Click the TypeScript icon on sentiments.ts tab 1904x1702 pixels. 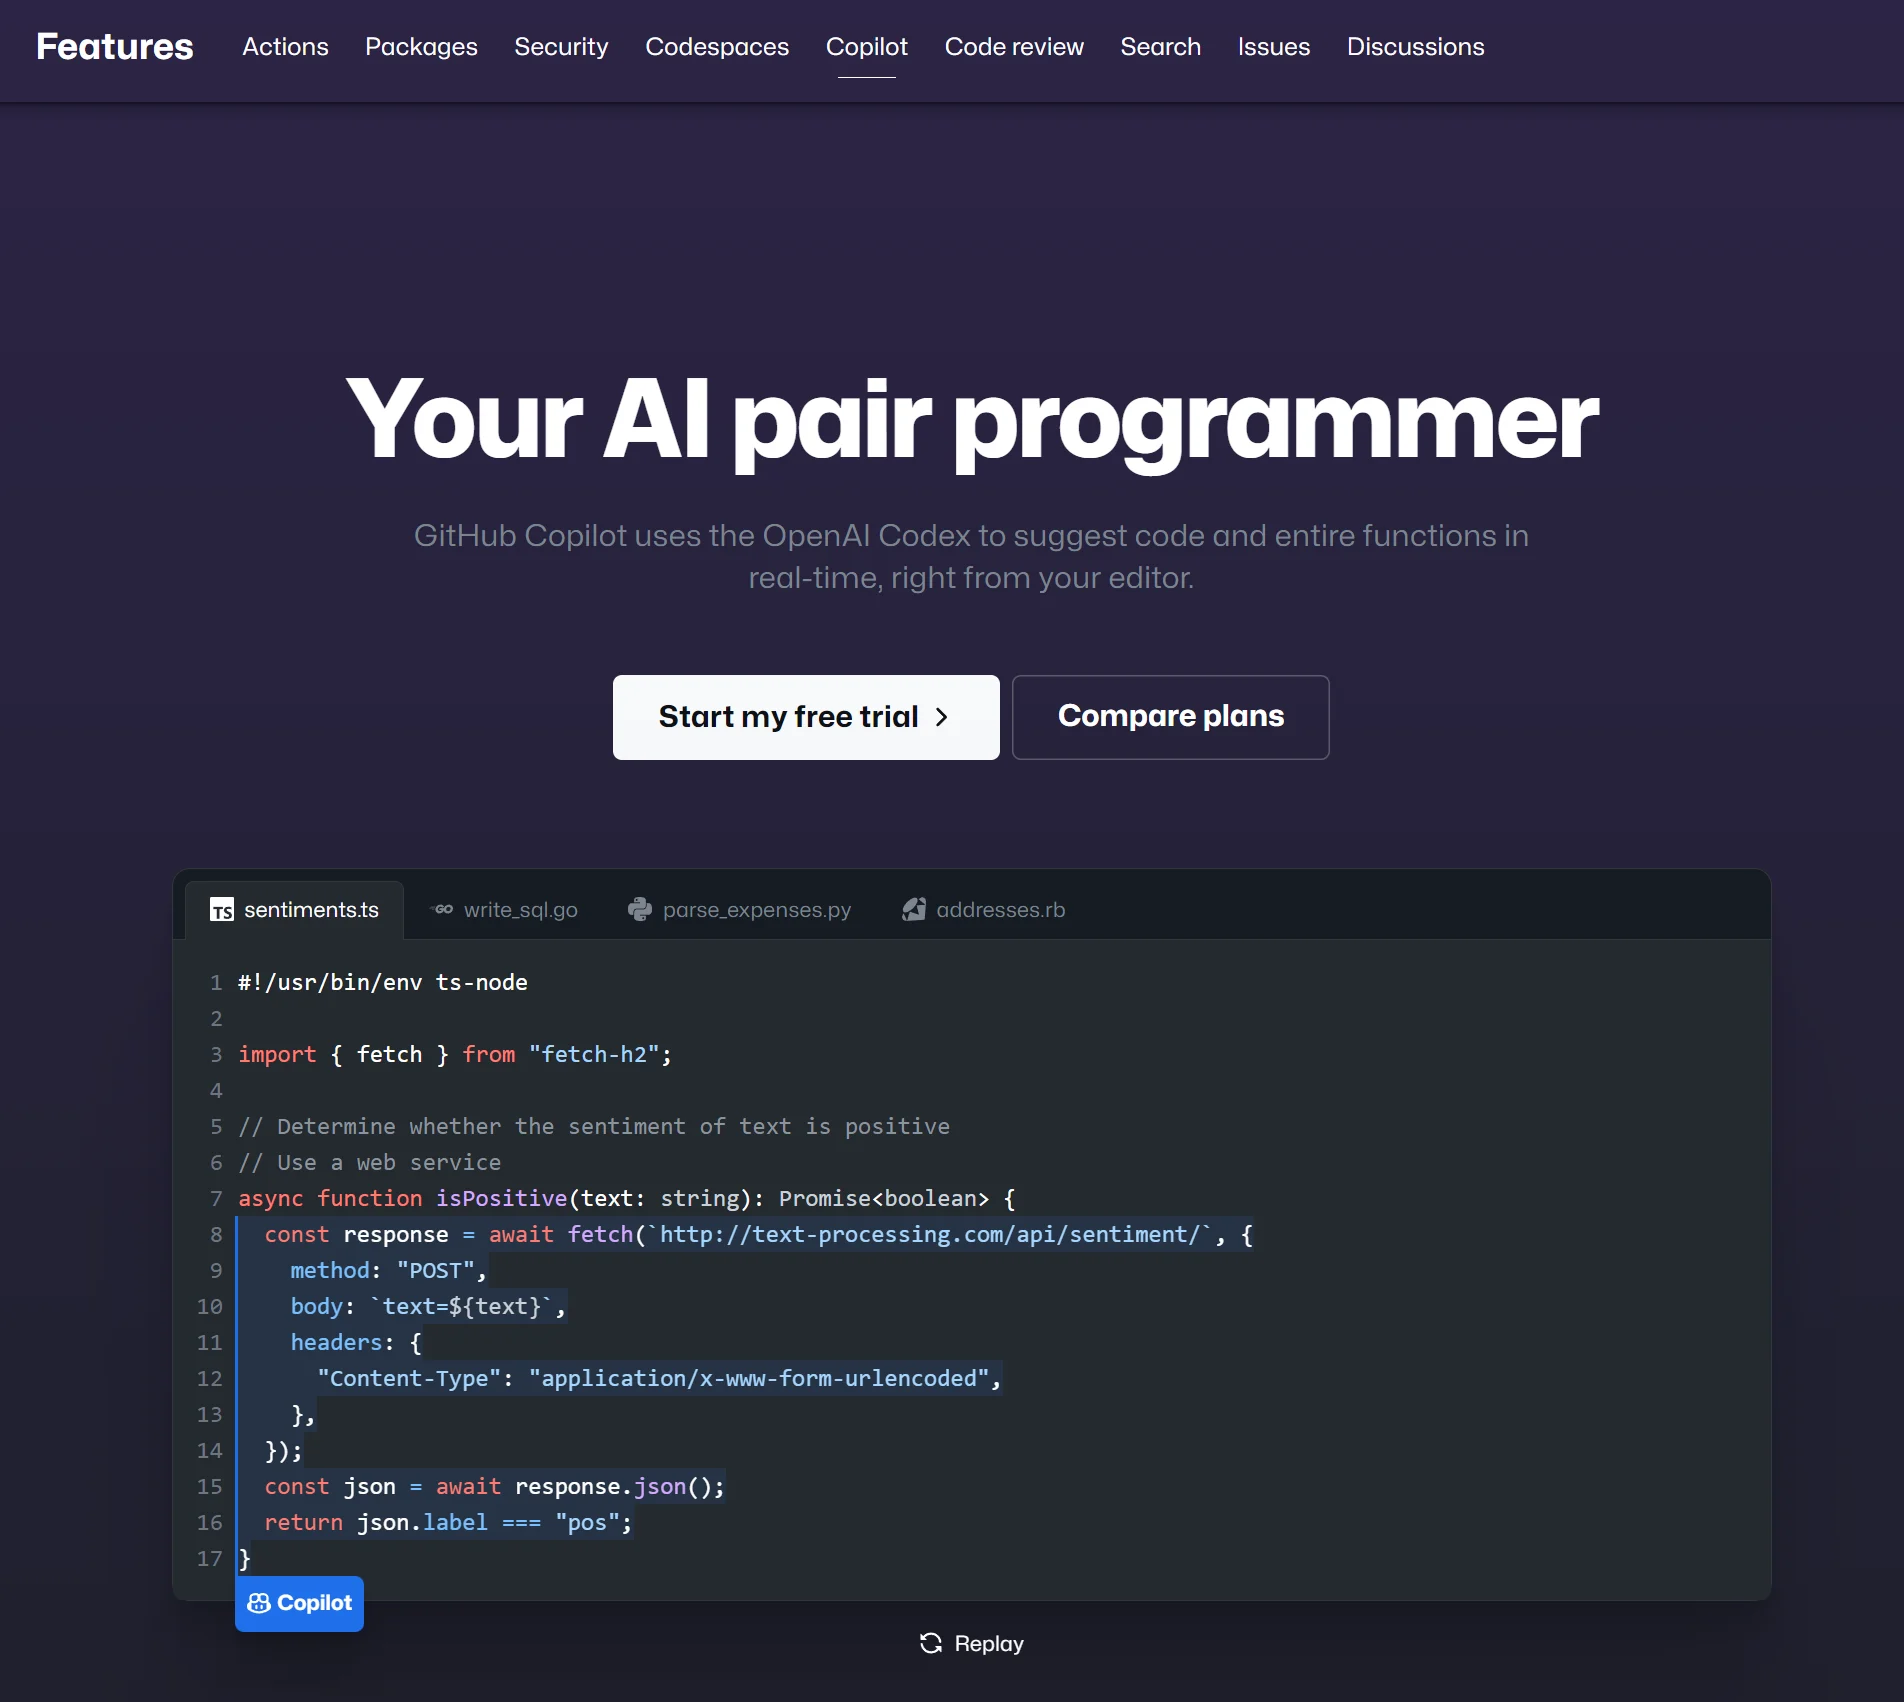coord(222,909)
